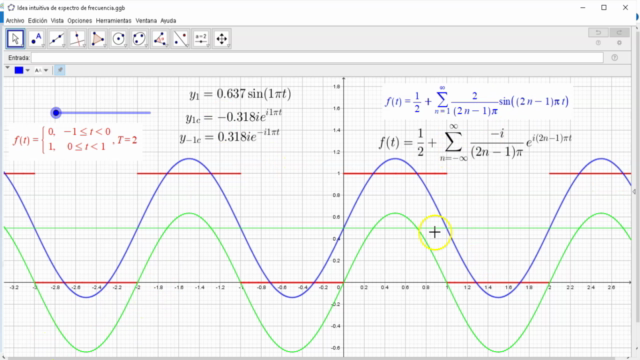Select the black complex exponential f(t) series formula
640x360 pixels.
[476, 142]
